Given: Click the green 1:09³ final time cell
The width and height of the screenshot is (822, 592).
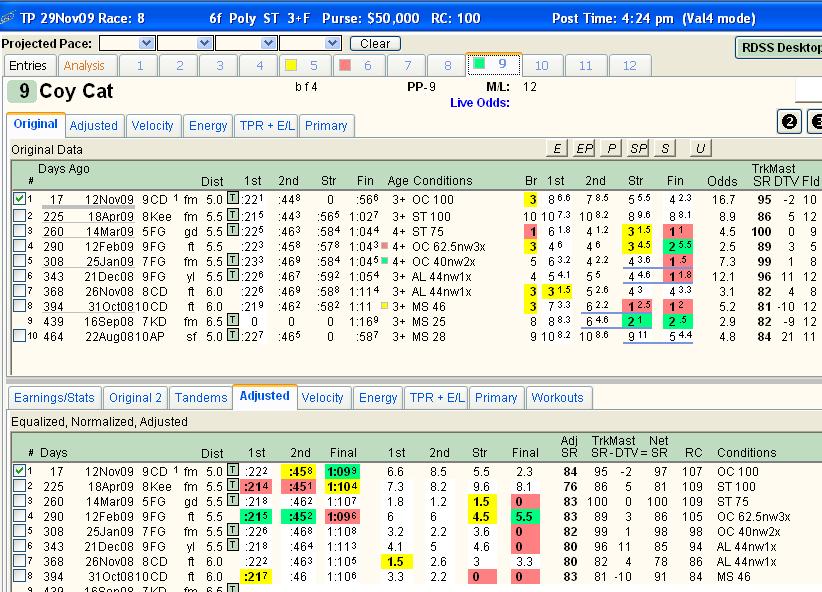Looking at the screenshot, I should click(342, 471).
